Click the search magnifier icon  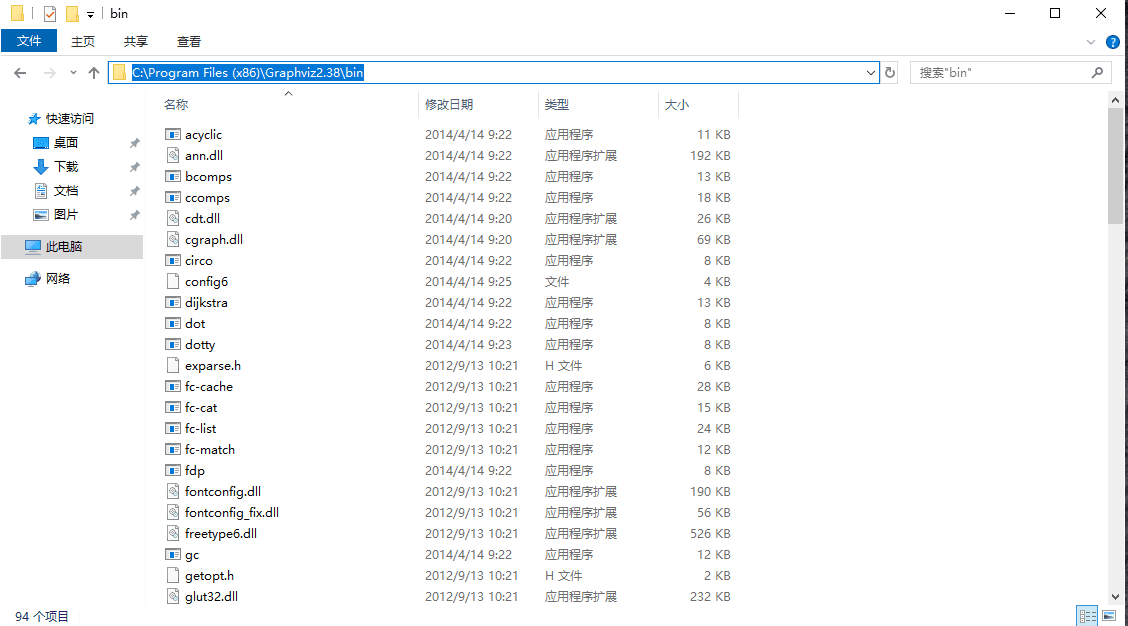1097,73
